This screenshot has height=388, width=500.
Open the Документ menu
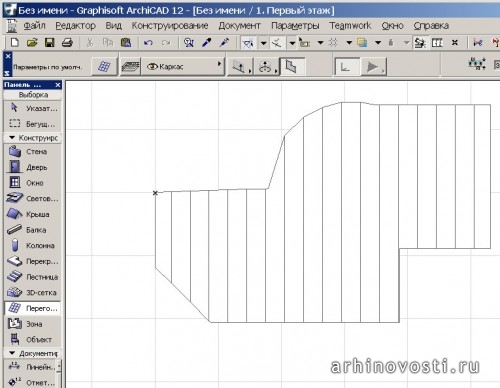click(239, 25)
